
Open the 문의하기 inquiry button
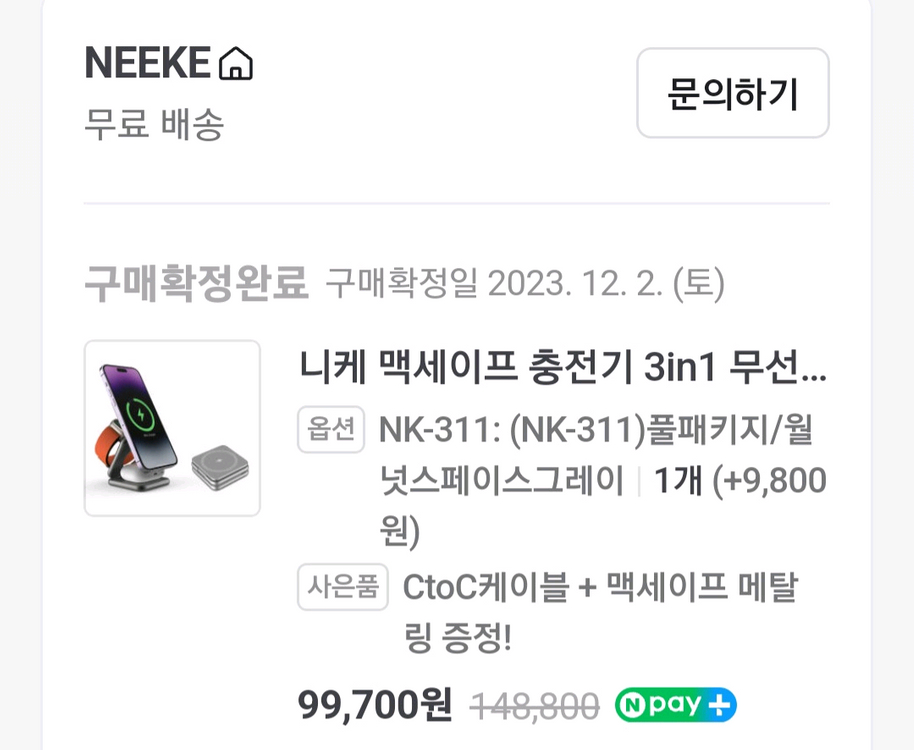pos(732,93)
